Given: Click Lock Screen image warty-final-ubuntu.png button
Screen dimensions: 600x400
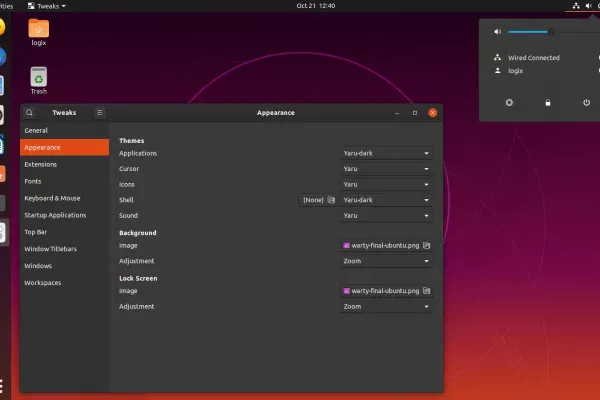Looking at the screenshot, I should click(x=386, y=291).
